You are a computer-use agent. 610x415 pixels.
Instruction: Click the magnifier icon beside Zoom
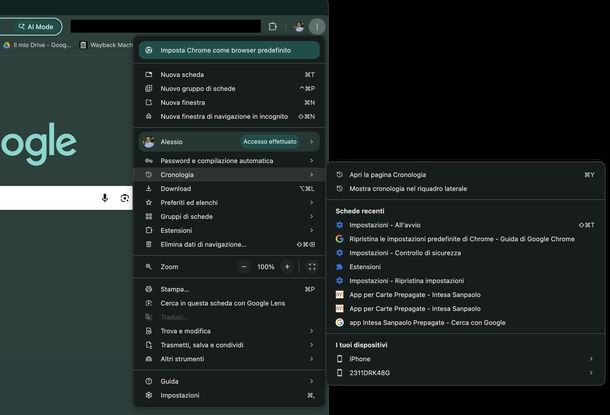point(149,267)
